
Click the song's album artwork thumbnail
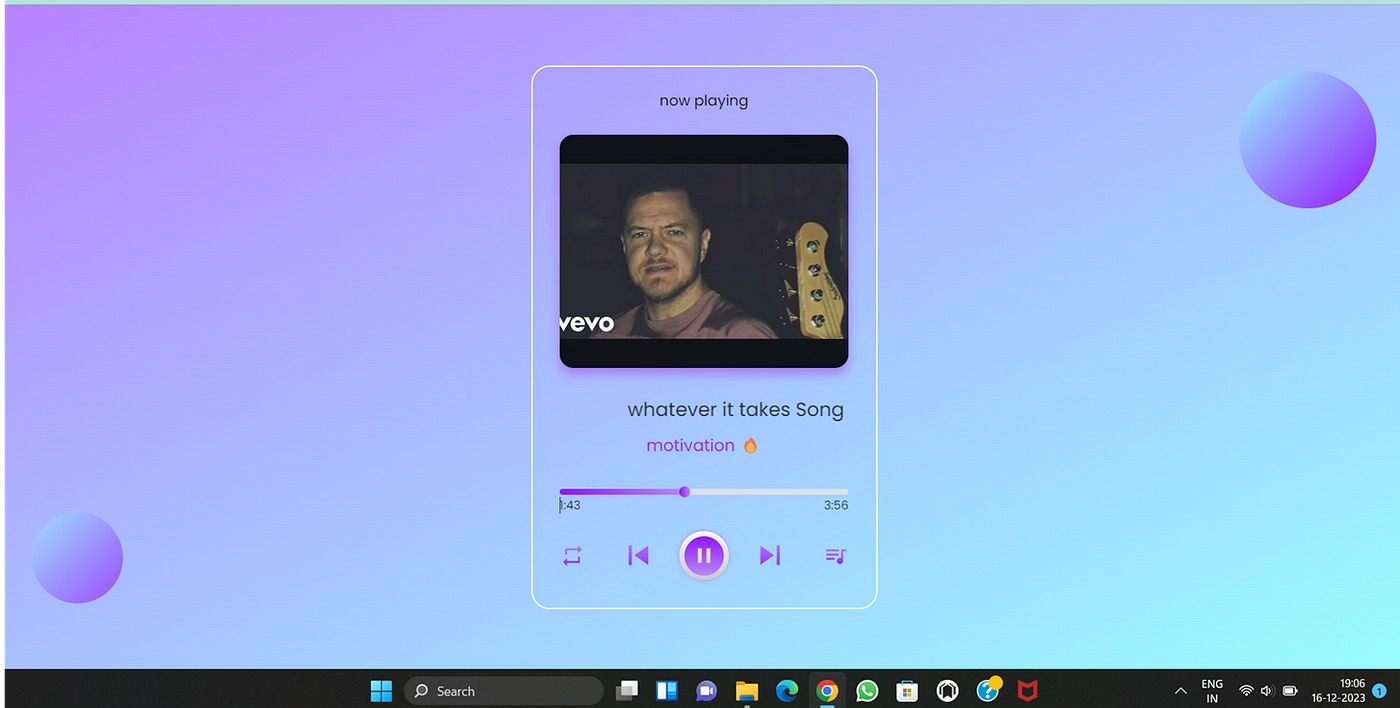[x=704, y=251]
